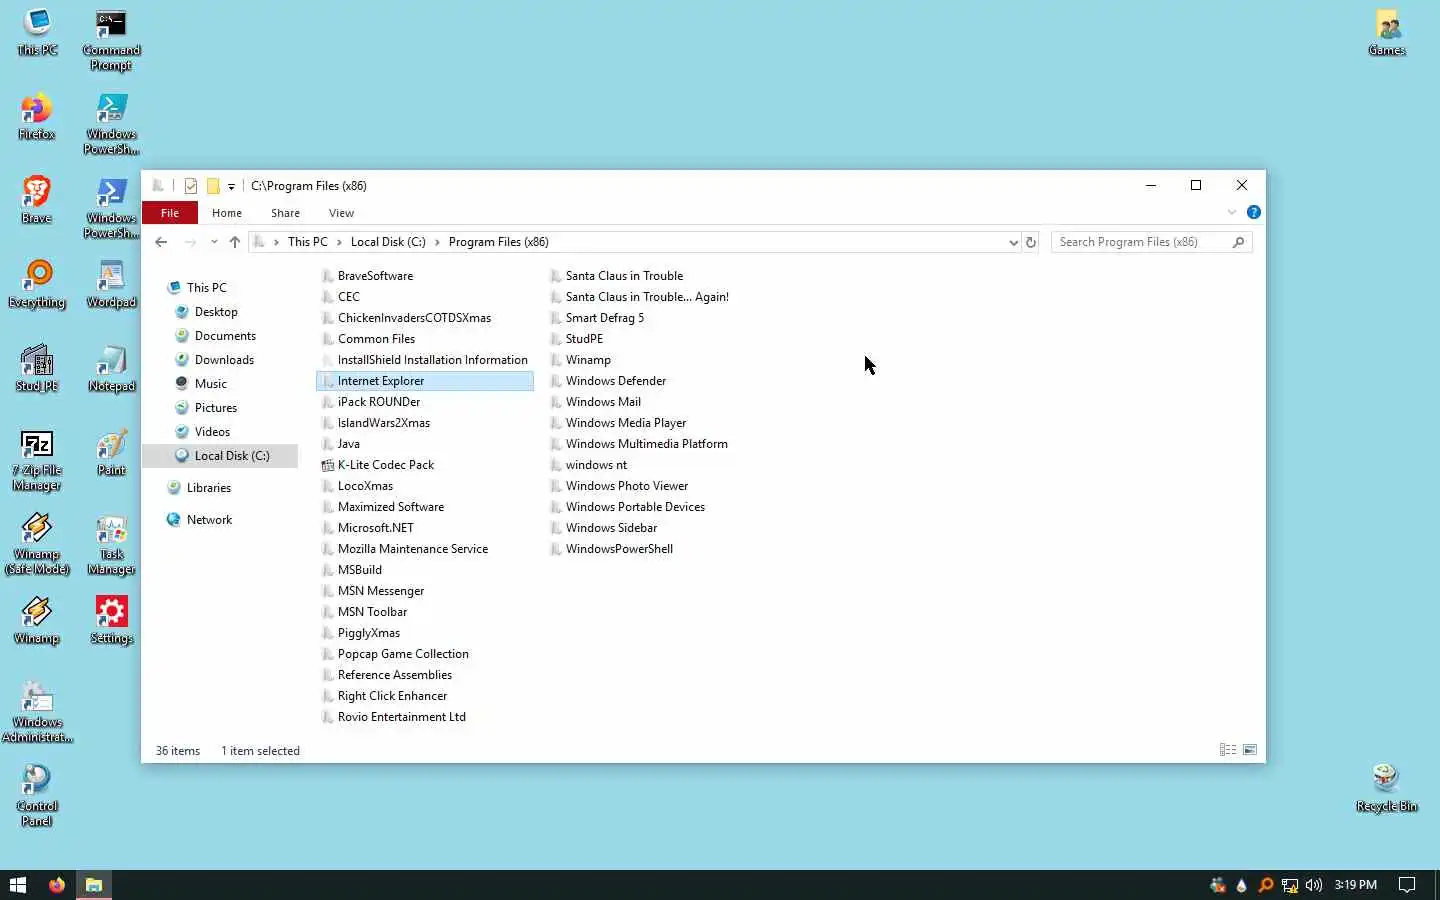Select Downloads in navigation pane

point(224,360)
